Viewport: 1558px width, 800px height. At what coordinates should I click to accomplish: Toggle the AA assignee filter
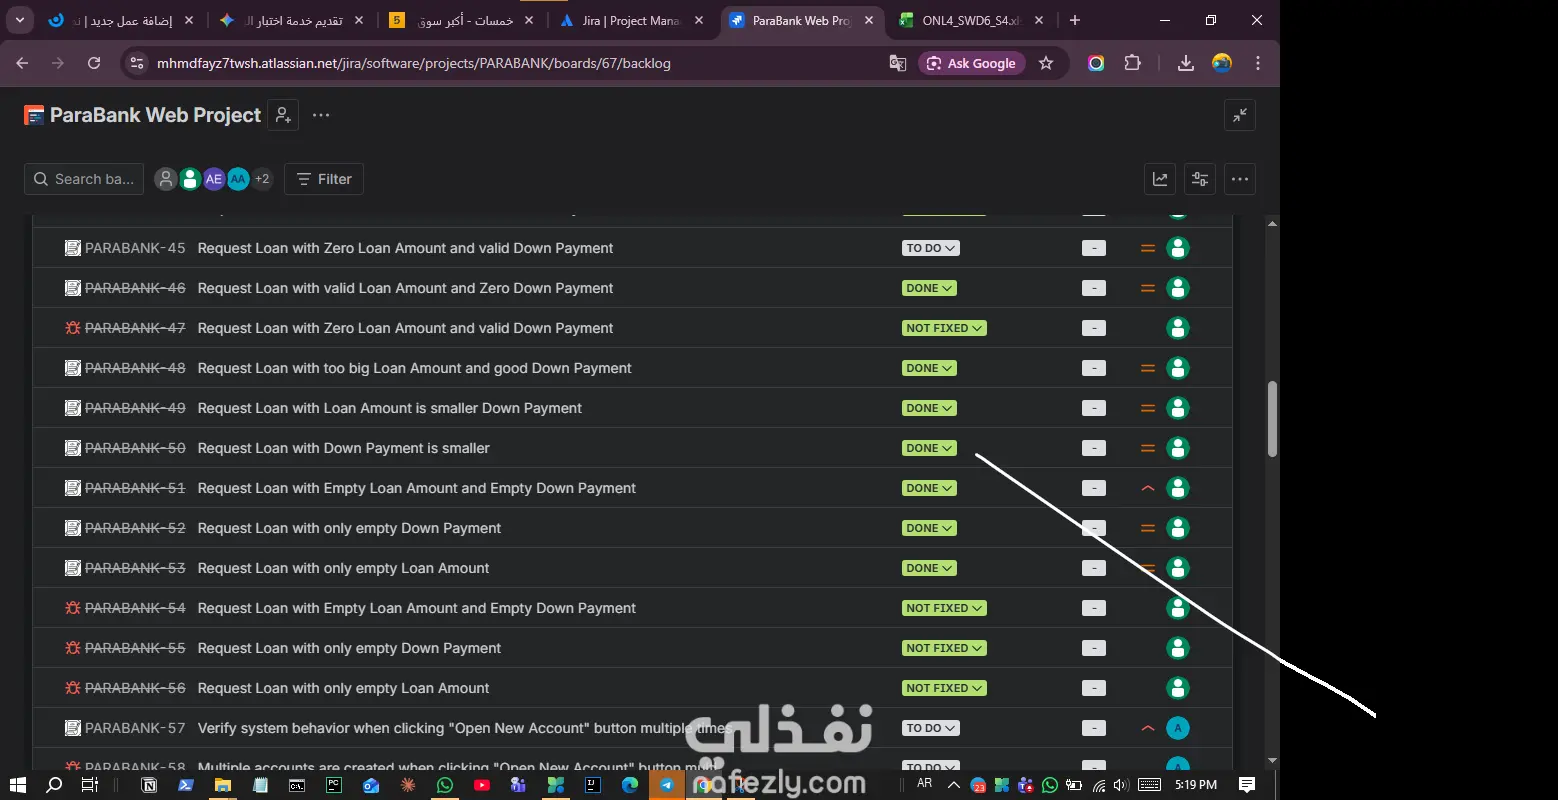[x=237, y=179]
